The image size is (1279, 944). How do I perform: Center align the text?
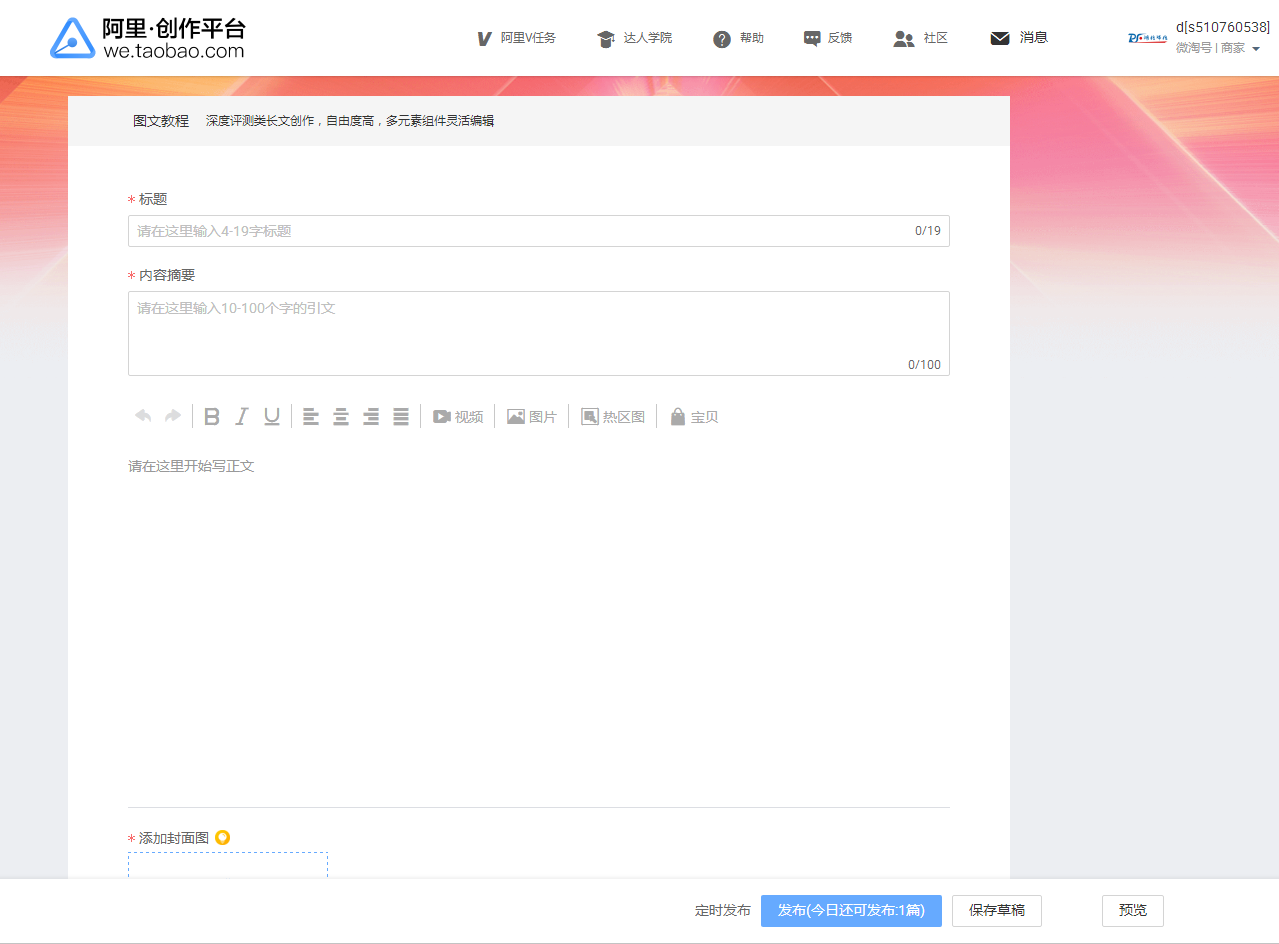point(341,416)
